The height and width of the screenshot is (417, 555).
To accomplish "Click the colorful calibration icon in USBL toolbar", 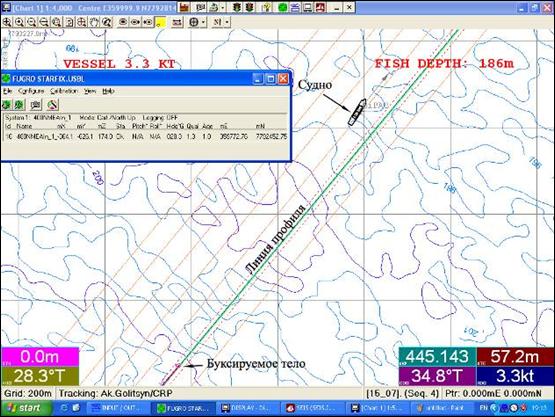I will point(52,104).
